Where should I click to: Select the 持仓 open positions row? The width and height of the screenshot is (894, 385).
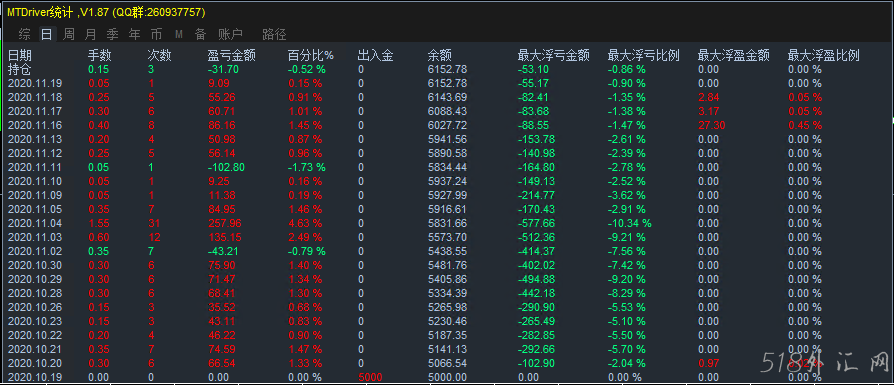pos(447,70)
